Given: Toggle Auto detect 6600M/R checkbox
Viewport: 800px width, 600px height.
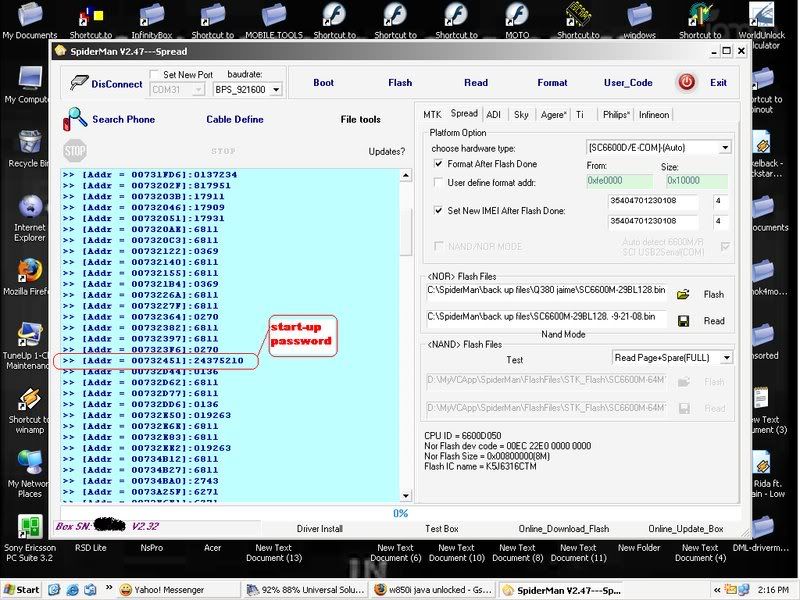Looking at the screenshot, I should point(724,246).
